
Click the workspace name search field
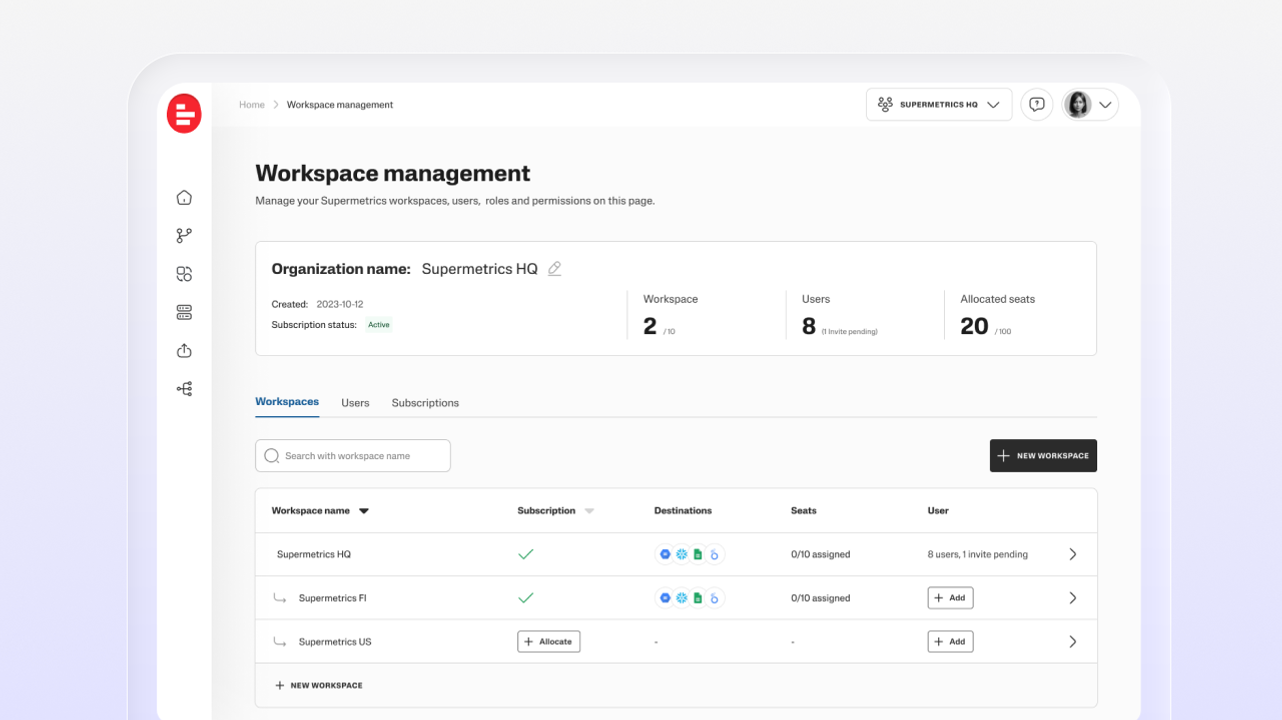coord(353,456)
